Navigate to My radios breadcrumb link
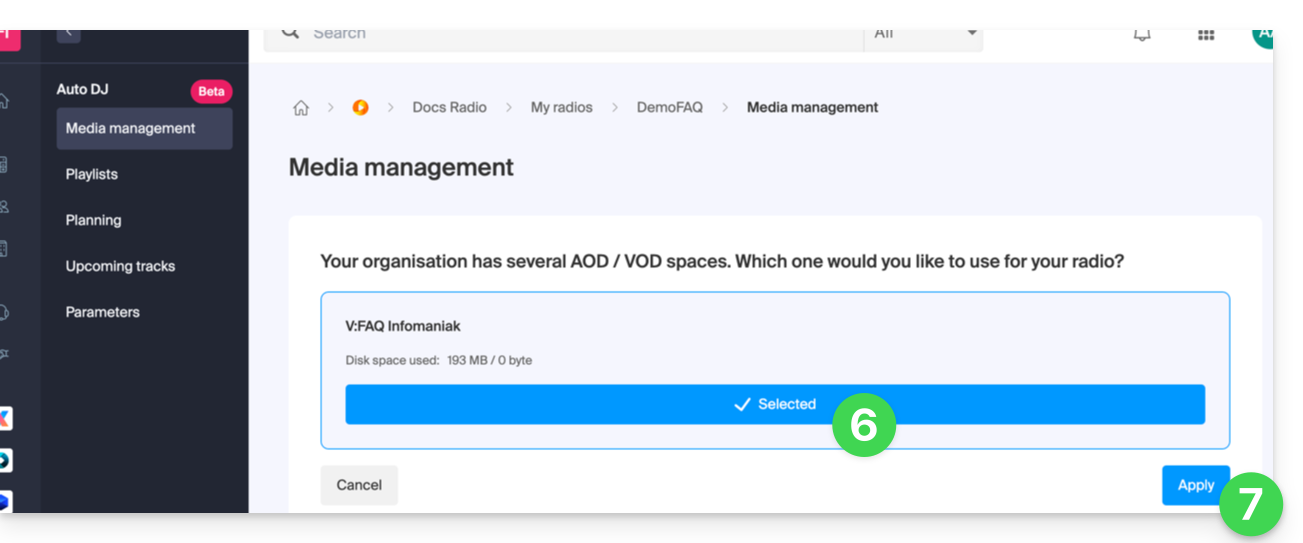This screenshot has width=1303, height=543. [561, 107]
